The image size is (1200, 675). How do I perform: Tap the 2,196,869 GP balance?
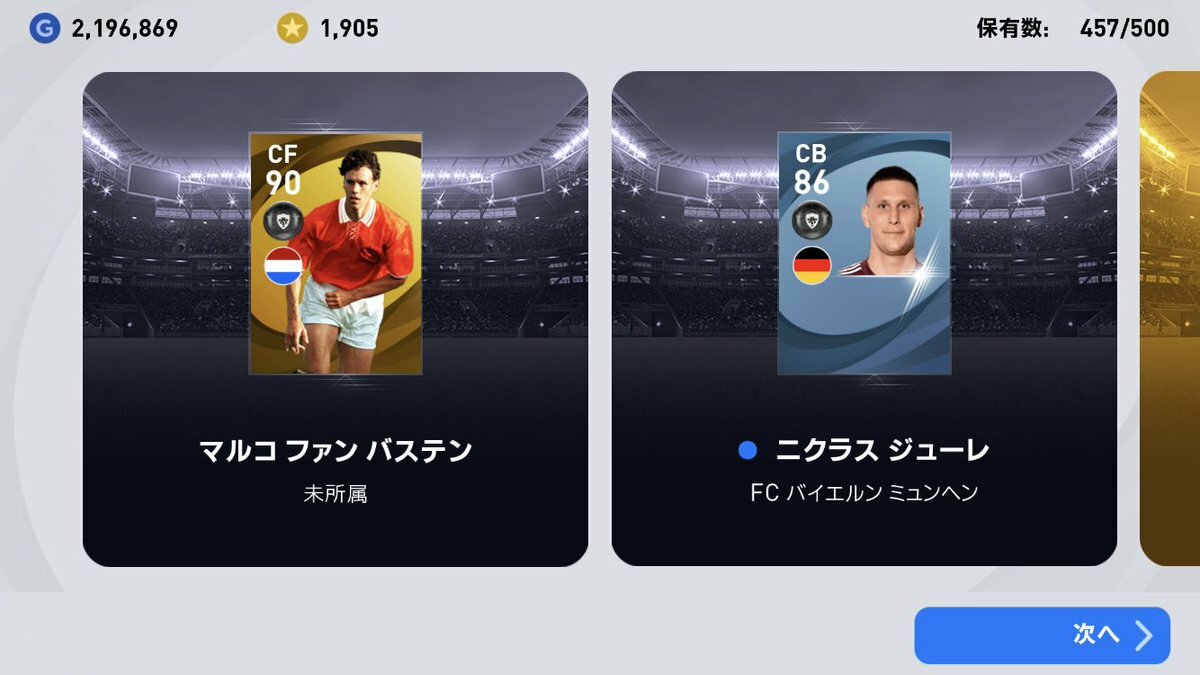point(125,29)
